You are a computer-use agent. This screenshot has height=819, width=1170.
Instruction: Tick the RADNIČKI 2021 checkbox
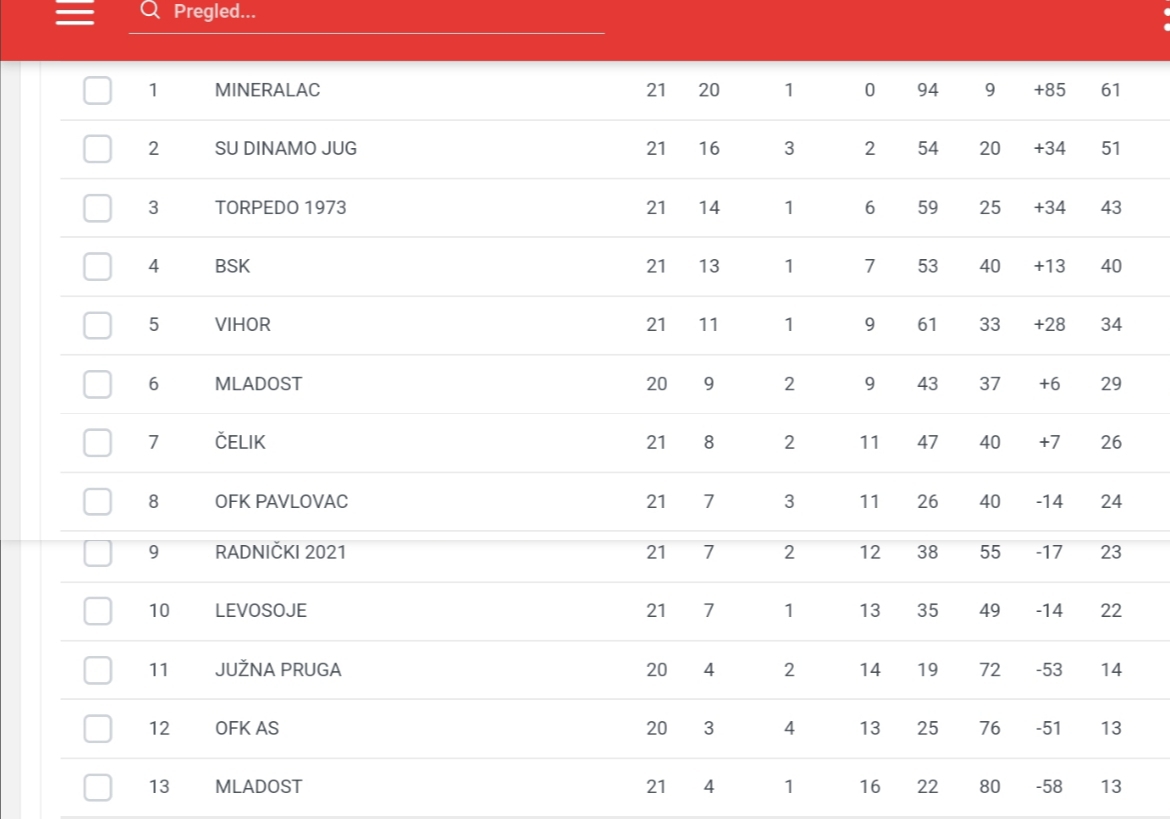coord(98,553)
